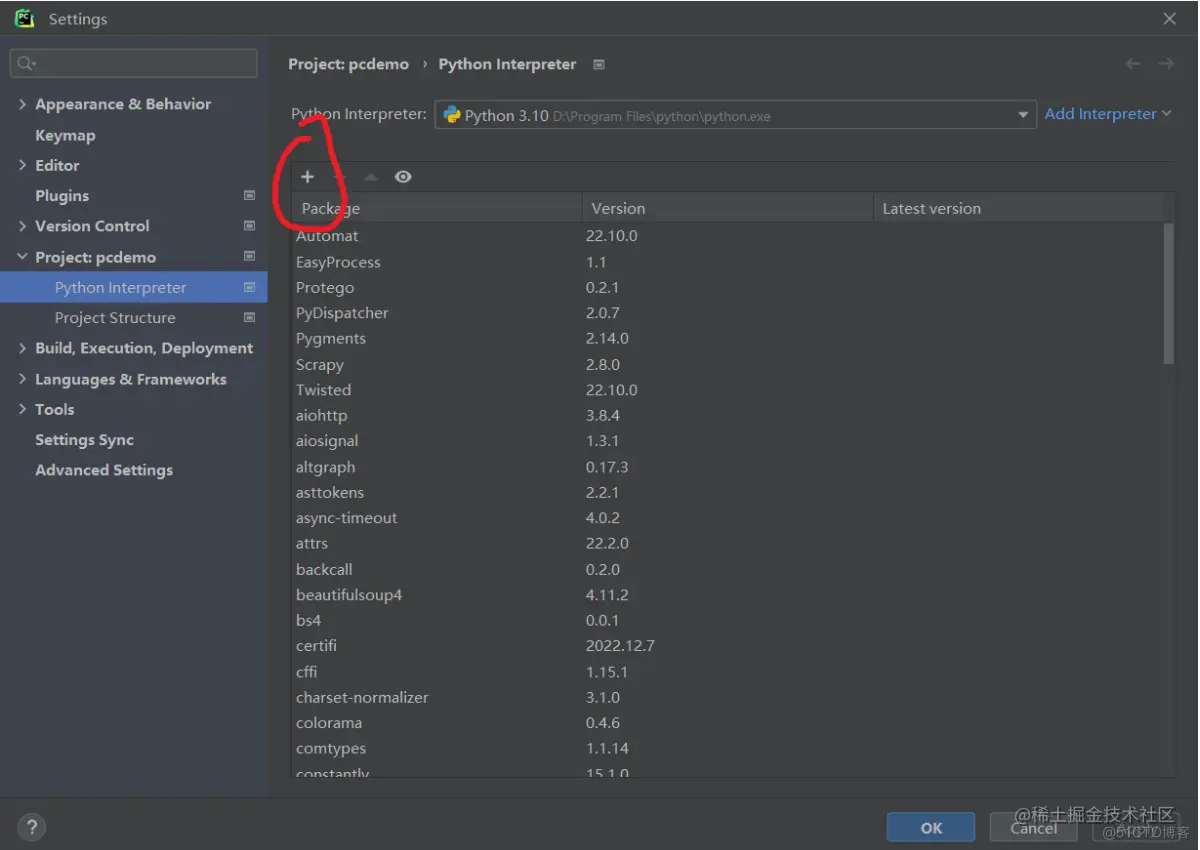Image resolution: width=1200 pixels, height=850 pixels.
Task: Open help with question mark button
Action: (32, 827)
